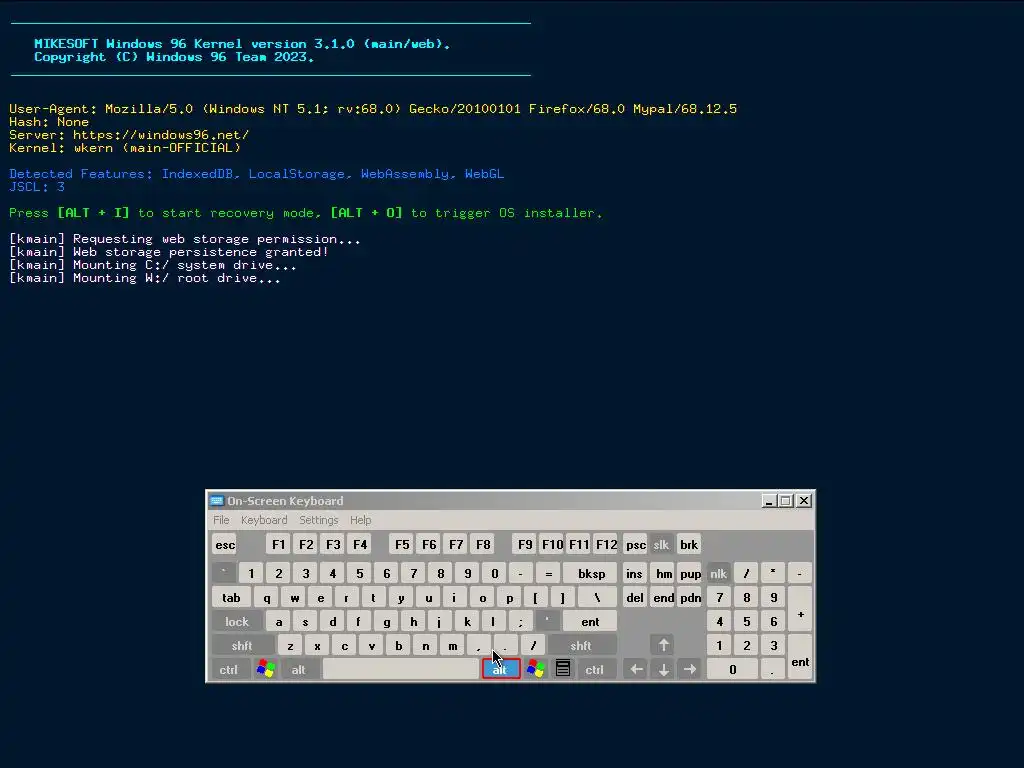Click the up arrow key
Image resolution: width=1024 pixels, height=768 pixels.
[x=663, y=645]
